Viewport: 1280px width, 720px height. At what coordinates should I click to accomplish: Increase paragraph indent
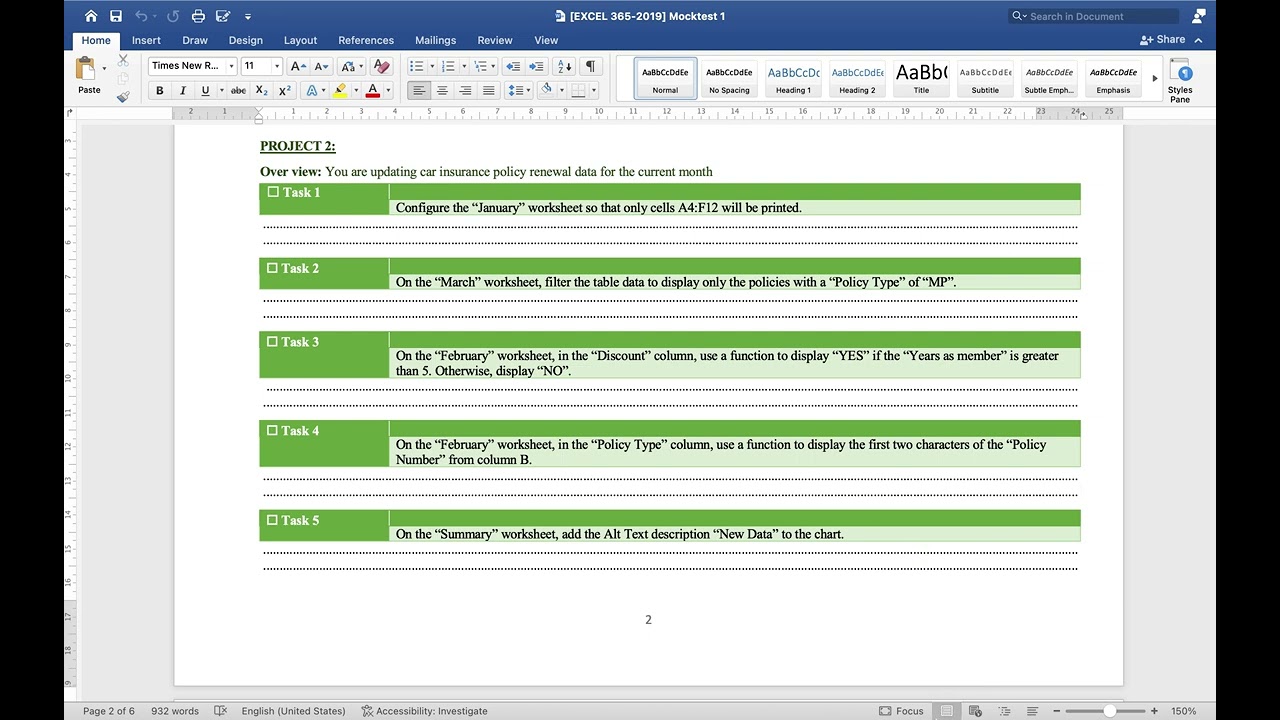tap(536, 66)
